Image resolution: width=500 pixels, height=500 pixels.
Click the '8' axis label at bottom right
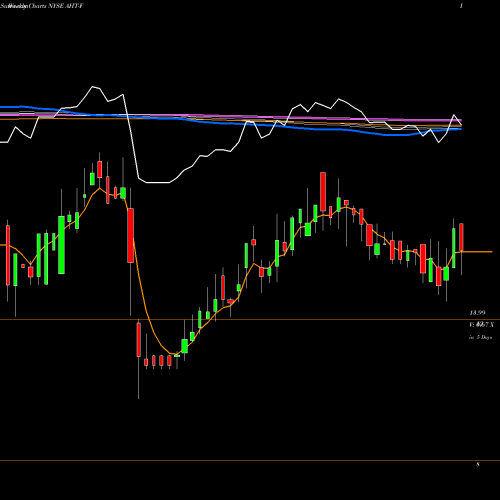(478, 464)
